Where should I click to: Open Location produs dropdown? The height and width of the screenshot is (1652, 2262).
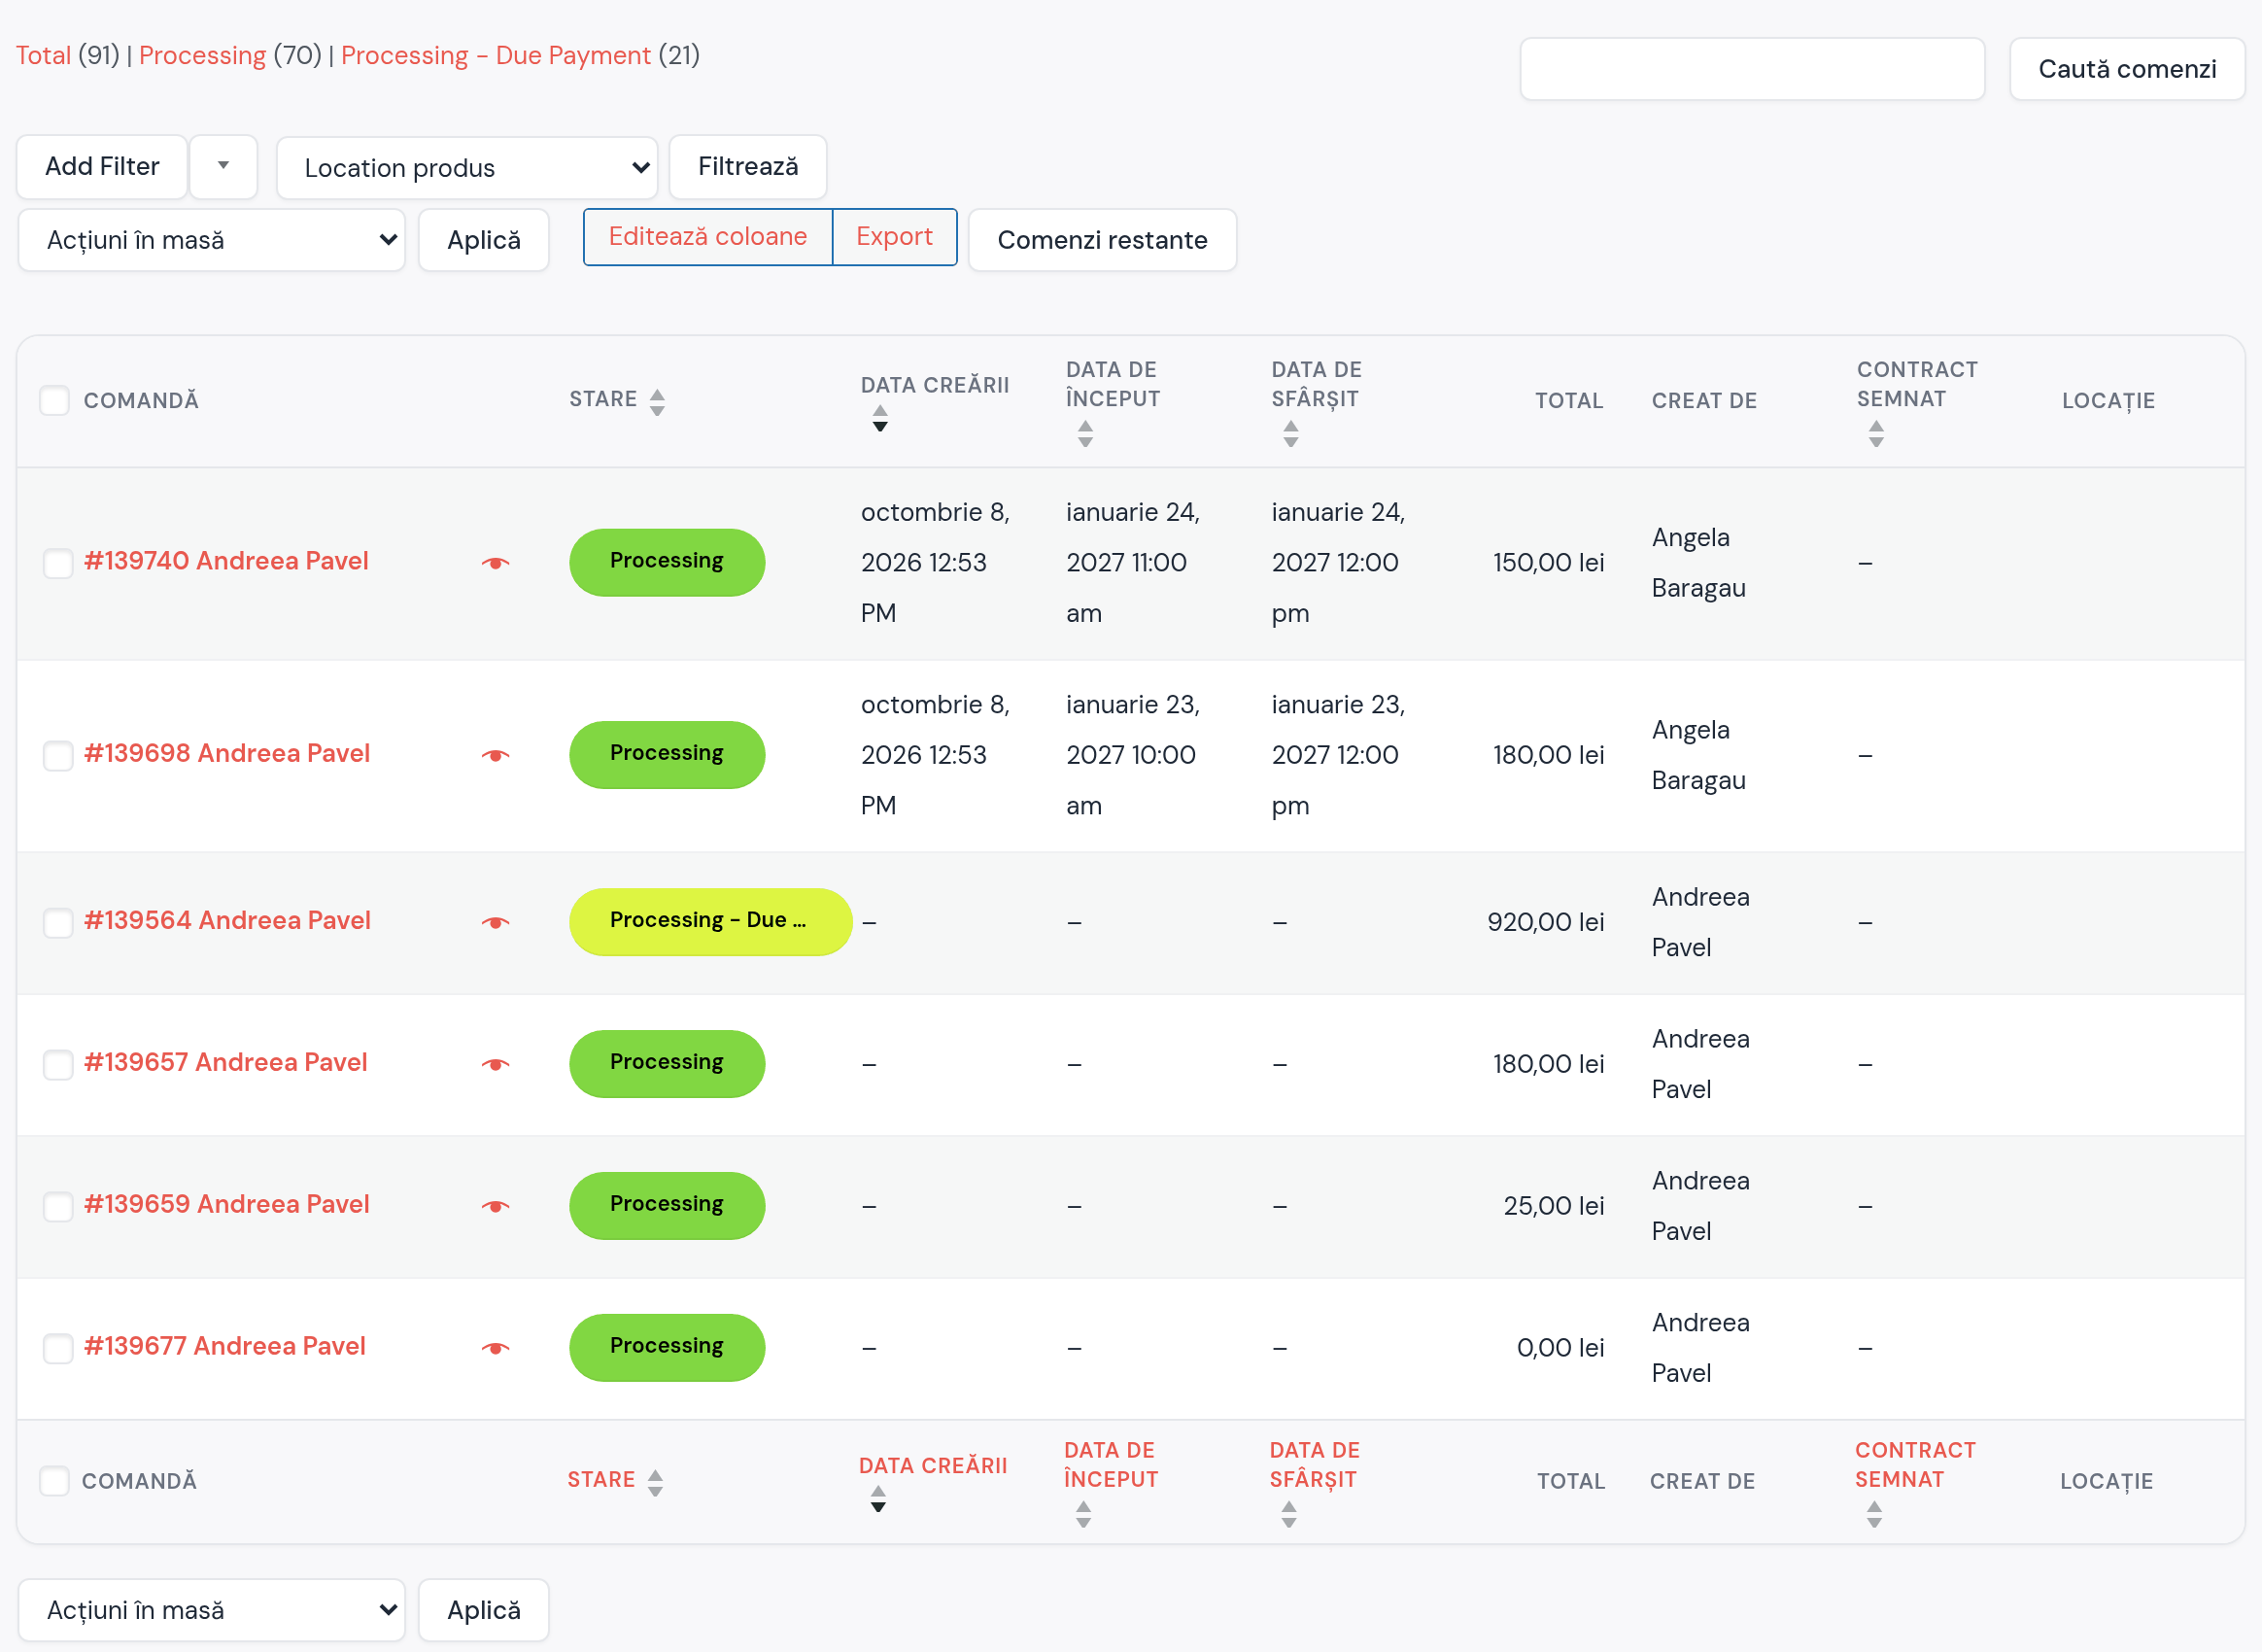[467, 168]
